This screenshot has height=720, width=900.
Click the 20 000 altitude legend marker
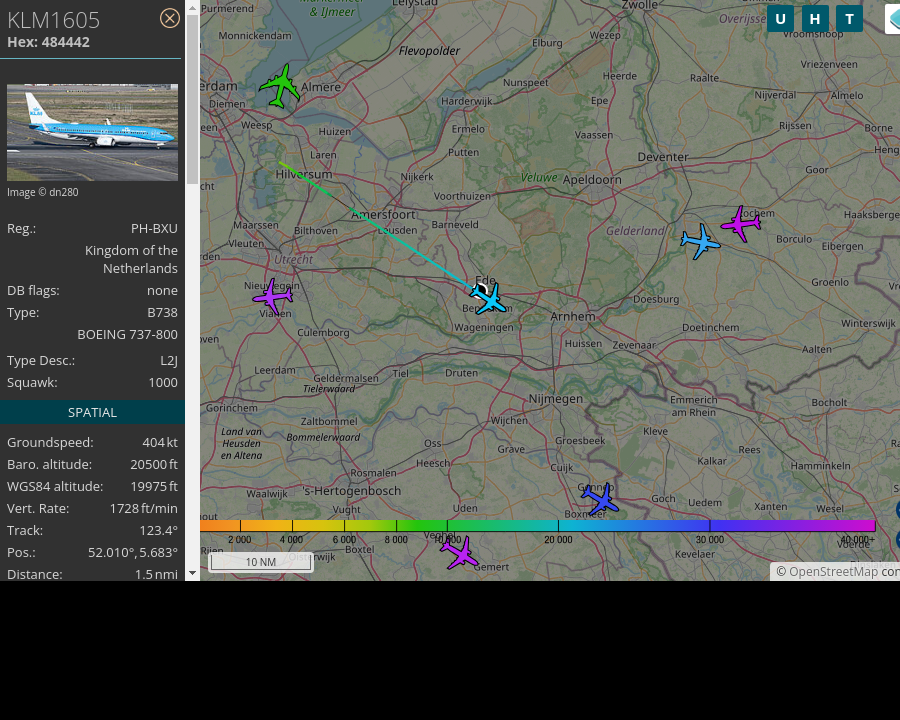[x=558, y=540]
